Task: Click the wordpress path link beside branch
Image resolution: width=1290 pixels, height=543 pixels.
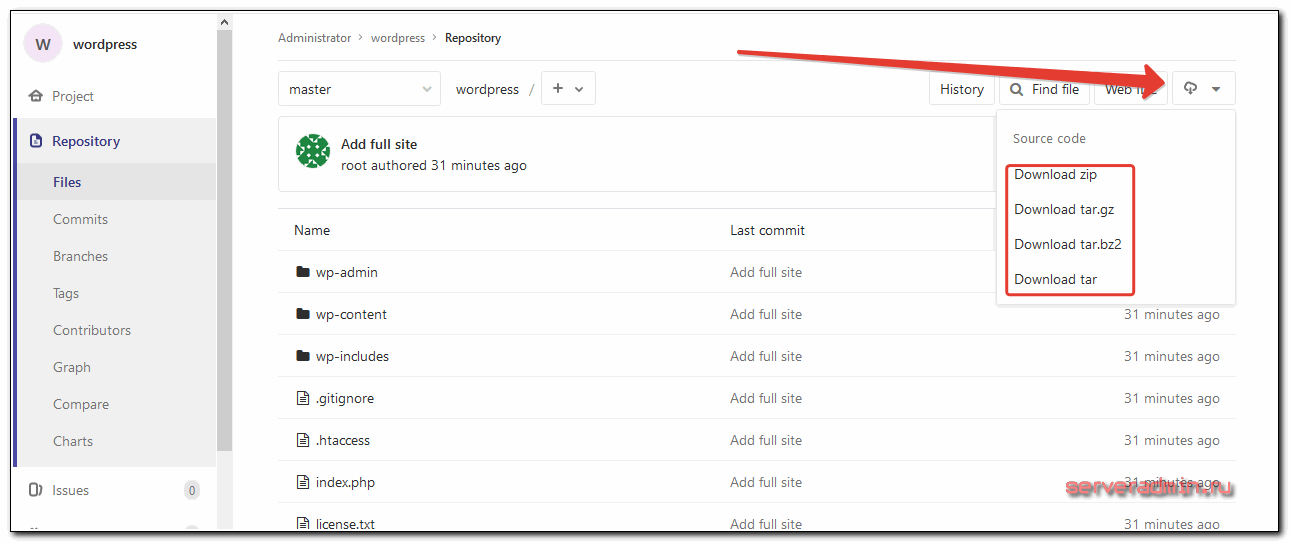Action: [x=487, y=89]
